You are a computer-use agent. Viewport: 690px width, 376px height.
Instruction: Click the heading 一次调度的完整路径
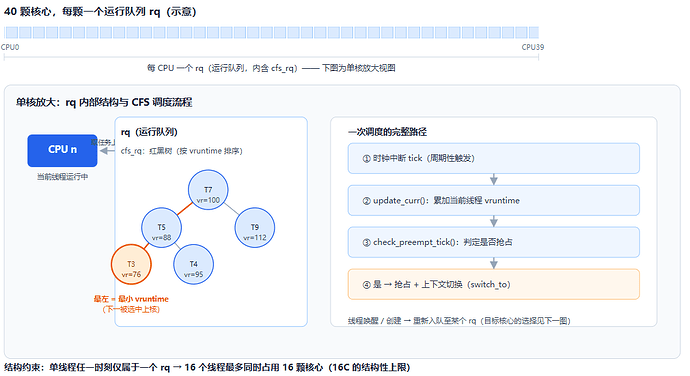[x=387, y=132]
